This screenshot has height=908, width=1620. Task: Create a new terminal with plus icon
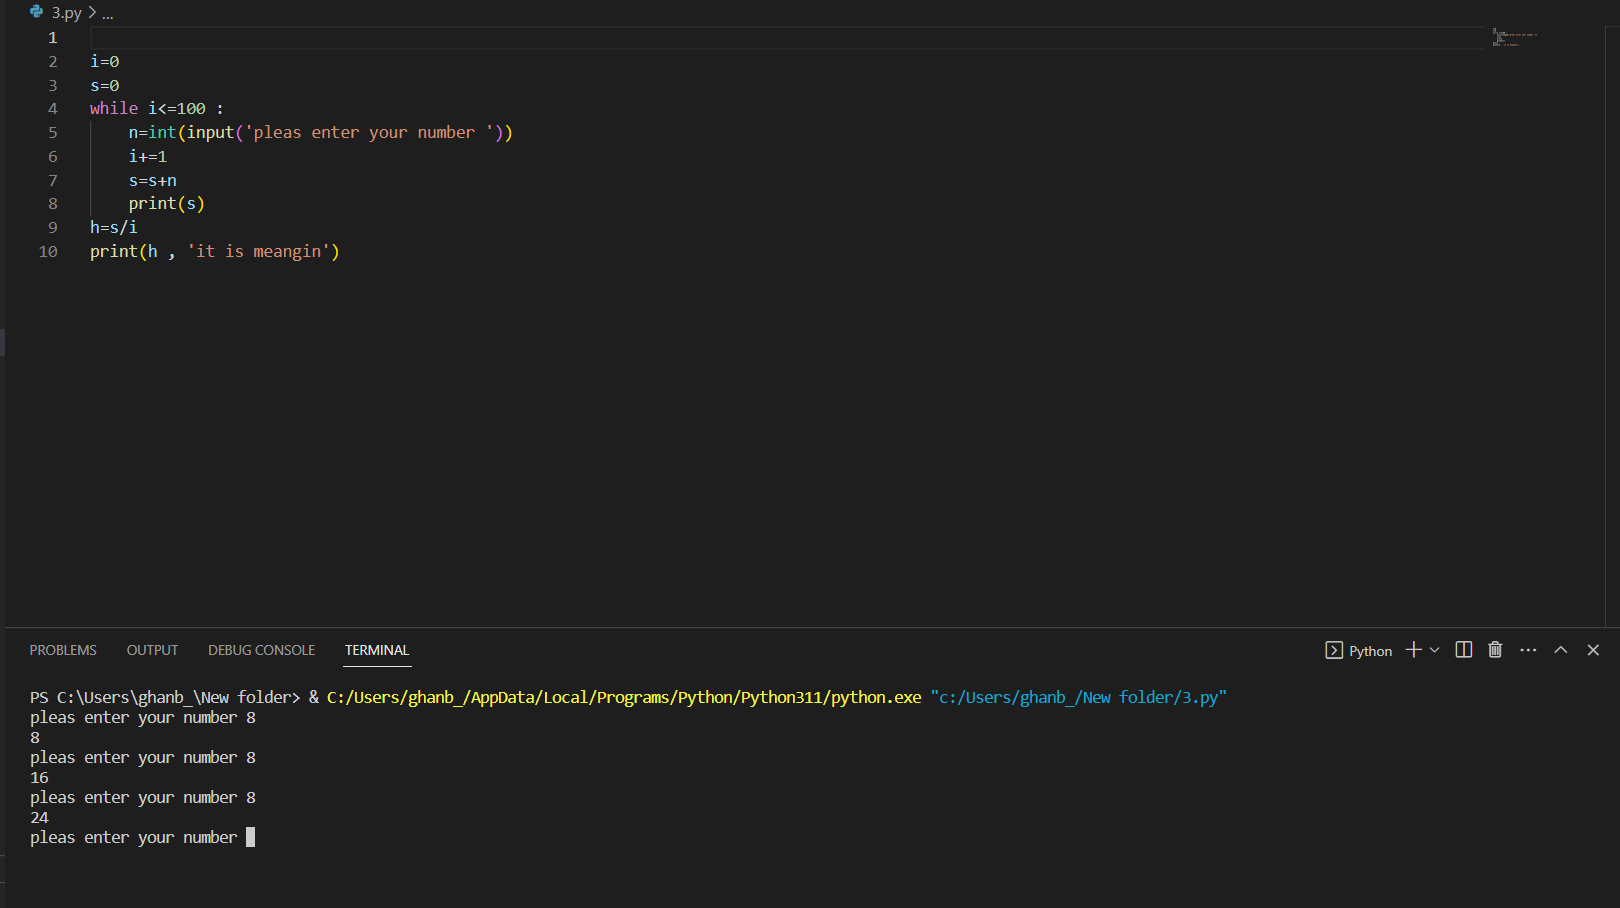pyautogui.click(x=1413, y=650)
